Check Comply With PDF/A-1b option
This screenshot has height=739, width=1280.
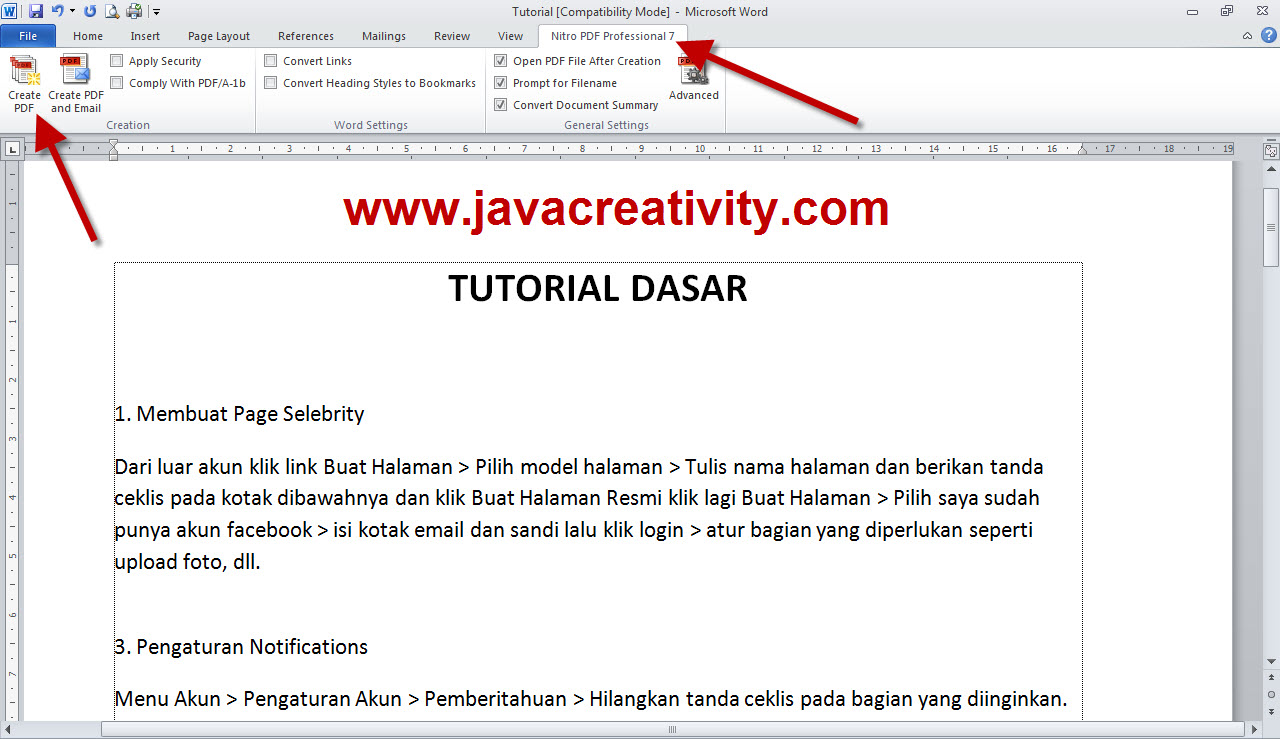click(117, 83)
